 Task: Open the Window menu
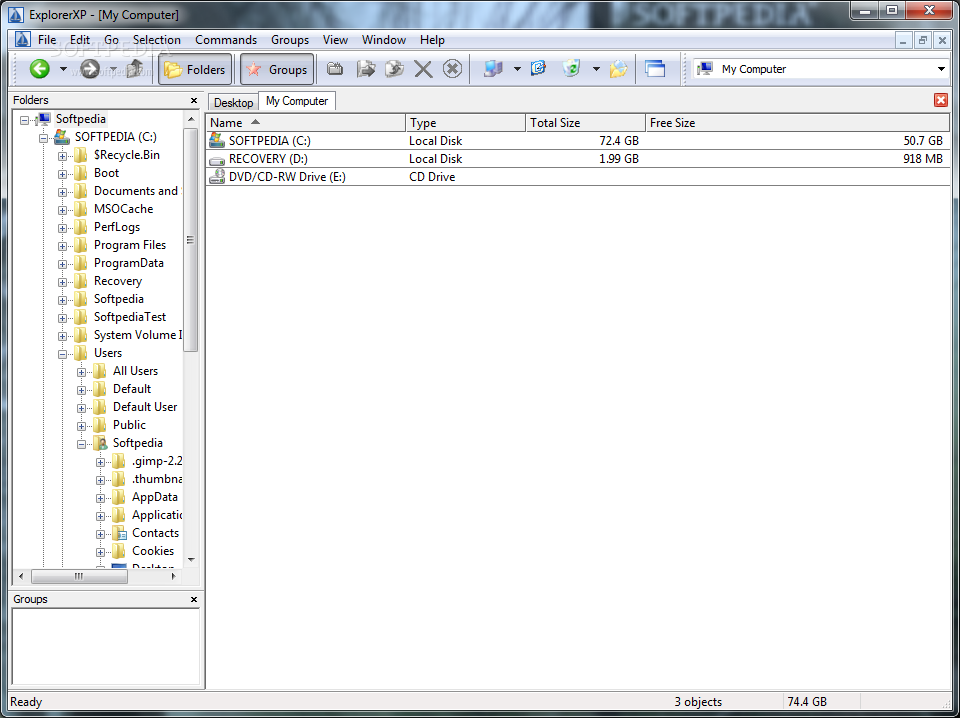point(384,40)
